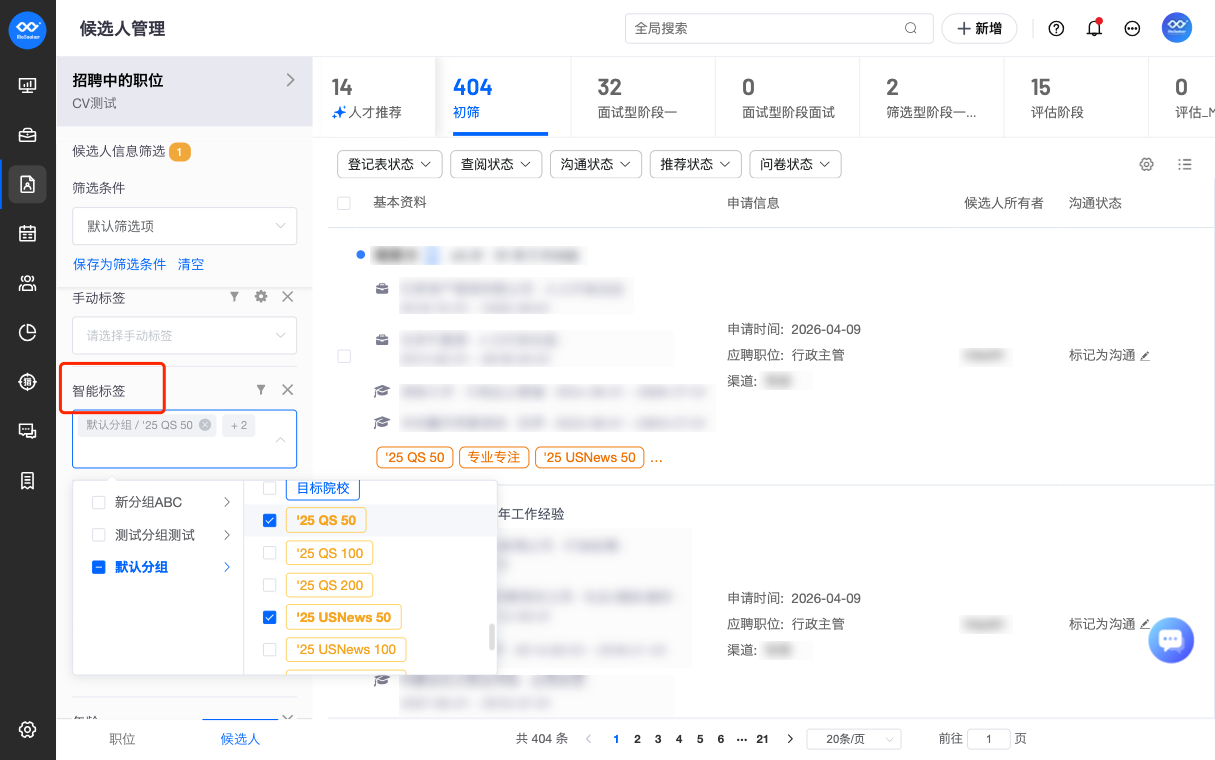The width and height of the screenshot is (1215, 760).
Task: Switch to the 面试型阶段面试 tab
Action: [788, 97]
